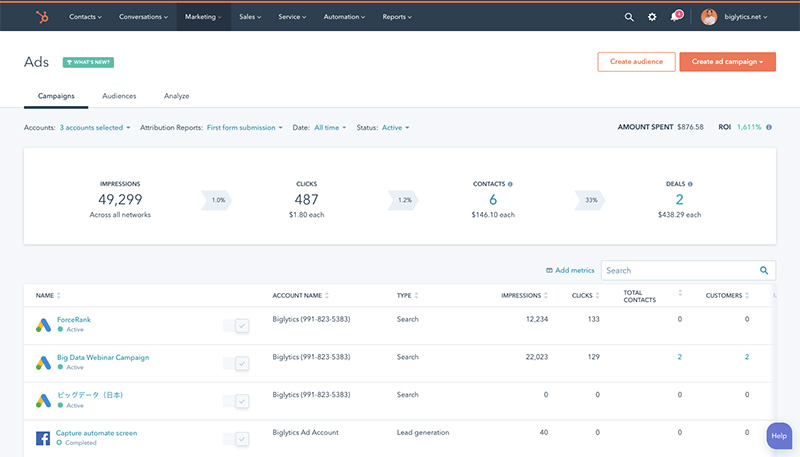Open the Marketing menu
This screenshot has height=457, width=800.
[x=203, y=17]
